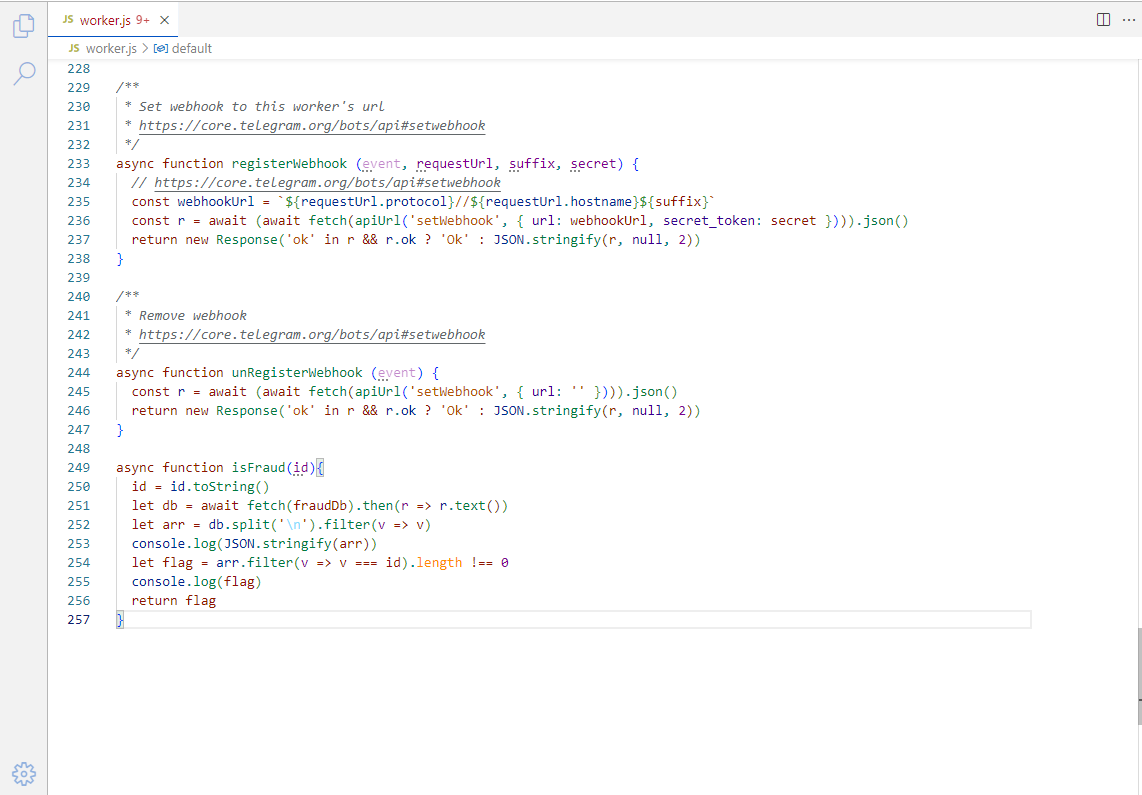Expand the default symbol breadcrumb

[x=191, y=48]
